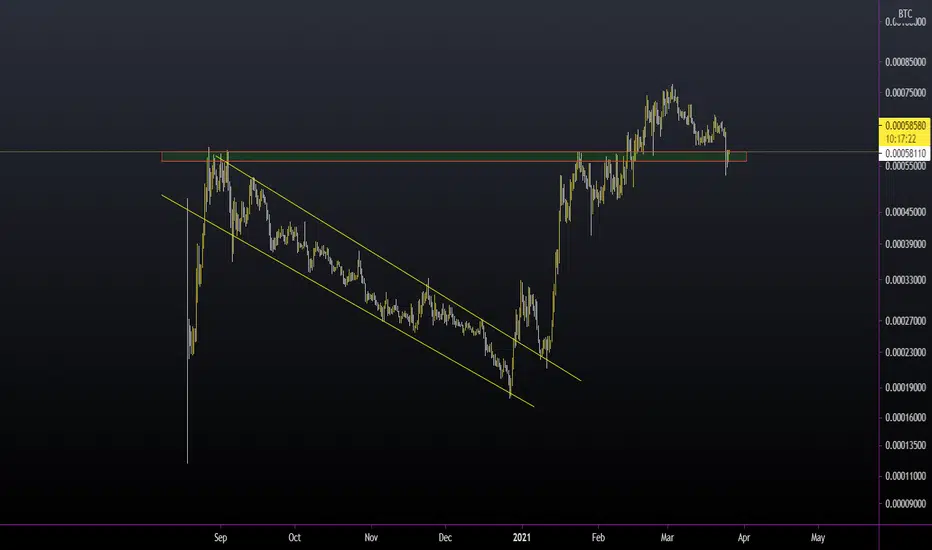Viewport: 932px width, 550px height.
Task: Click the 0.00009000 price axis label
Action: click(905, 504)
